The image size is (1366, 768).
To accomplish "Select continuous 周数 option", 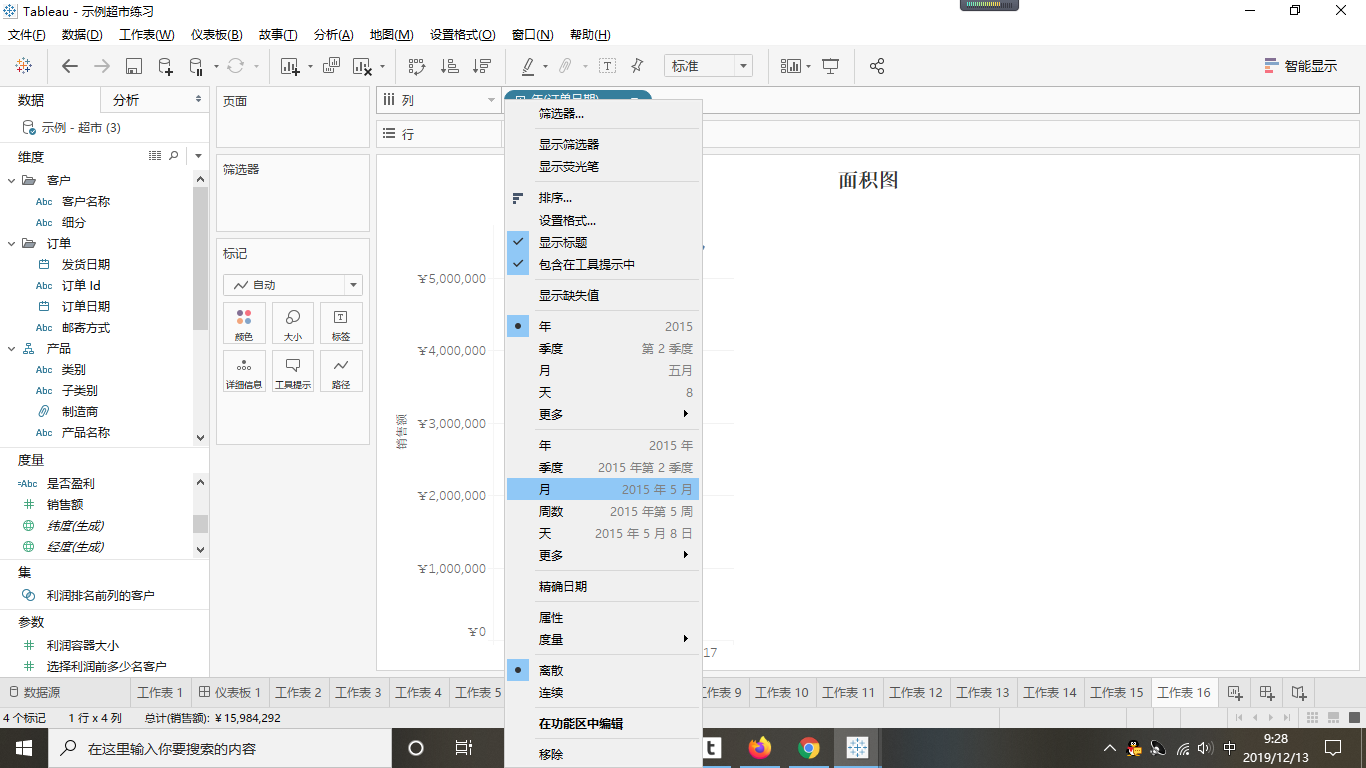I will click(x=602, y=511).
